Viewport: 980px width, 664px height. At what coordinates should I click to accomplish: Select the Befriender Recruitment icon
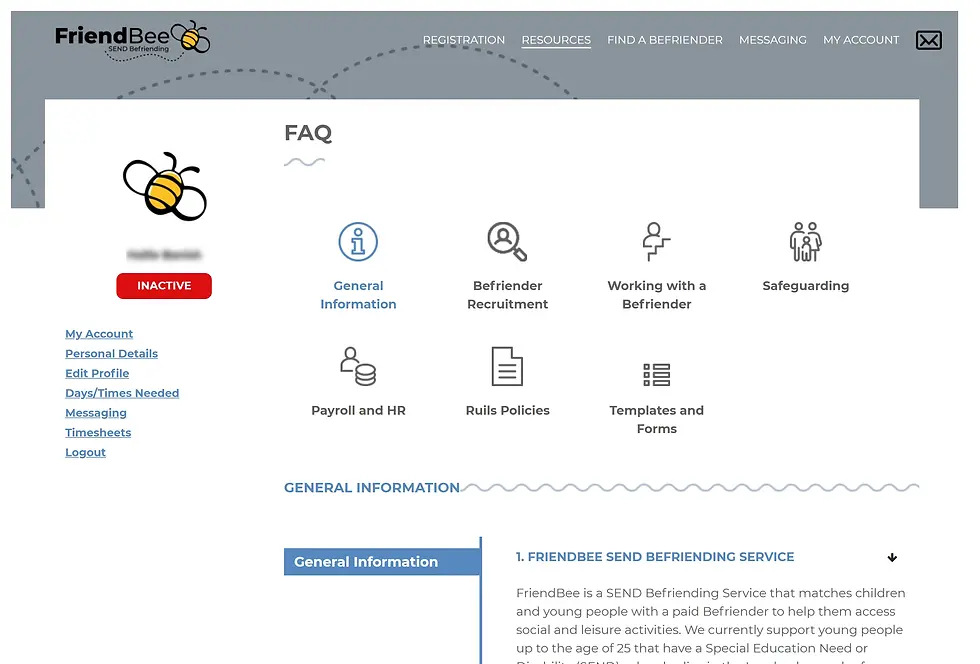(507, 241)
